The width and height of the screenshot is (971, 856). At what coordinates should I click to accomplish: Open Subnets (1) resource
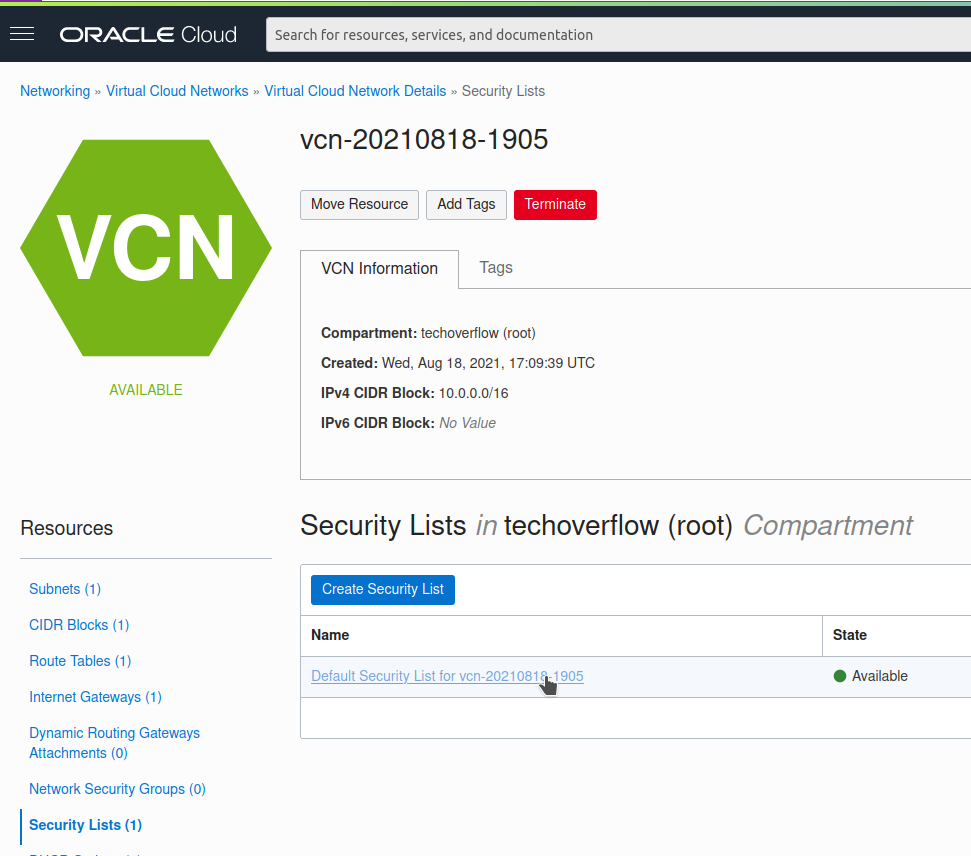coord(65,589)
